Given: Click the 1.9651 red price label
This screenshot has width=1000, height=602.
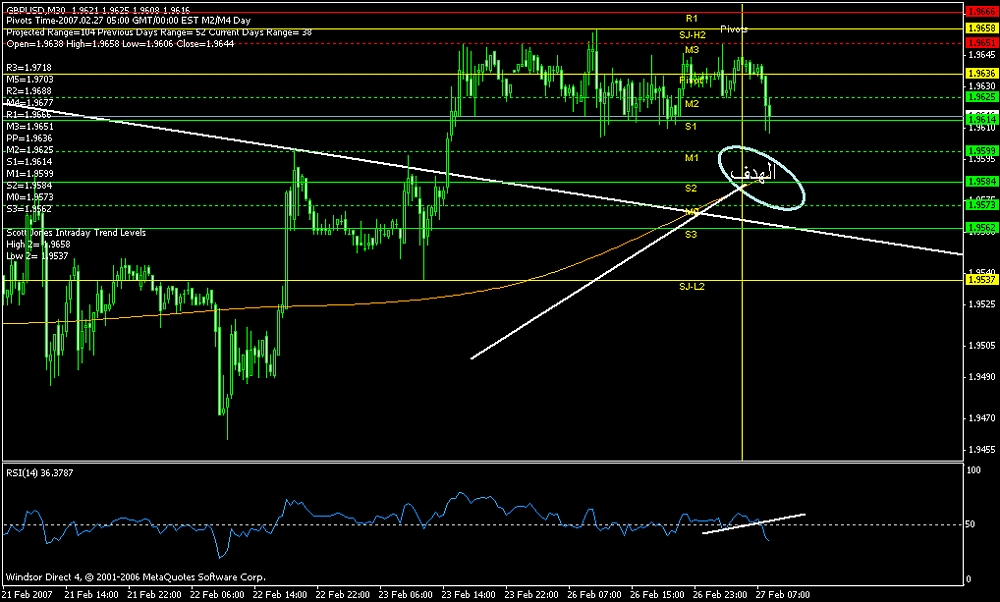Looking at the screenshot, I should coord(981,44).
